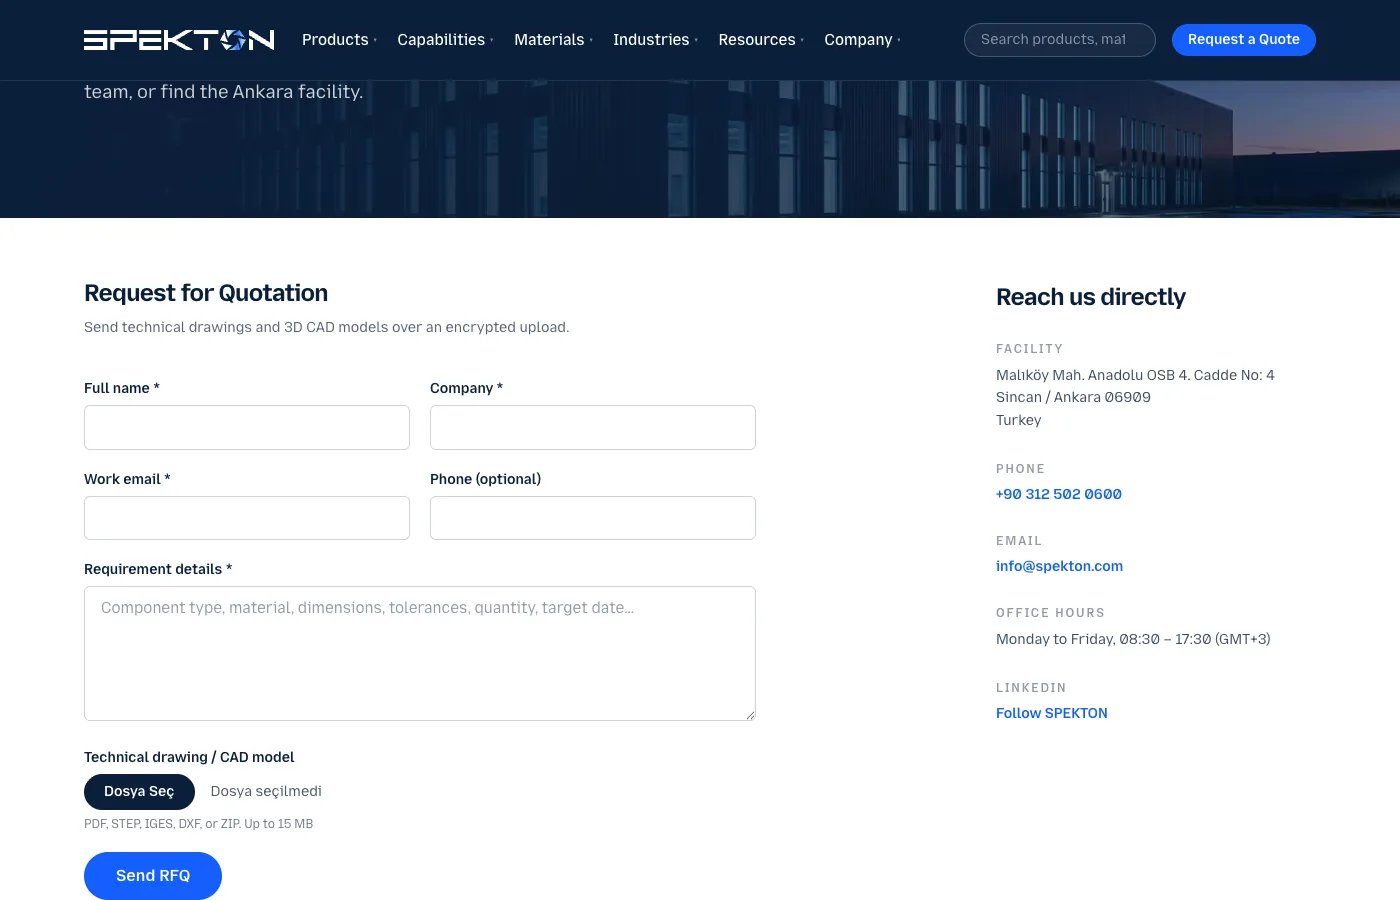Call the +90 312 502 0600 link
1400x900 pixels.
(x=1059, y=494)
